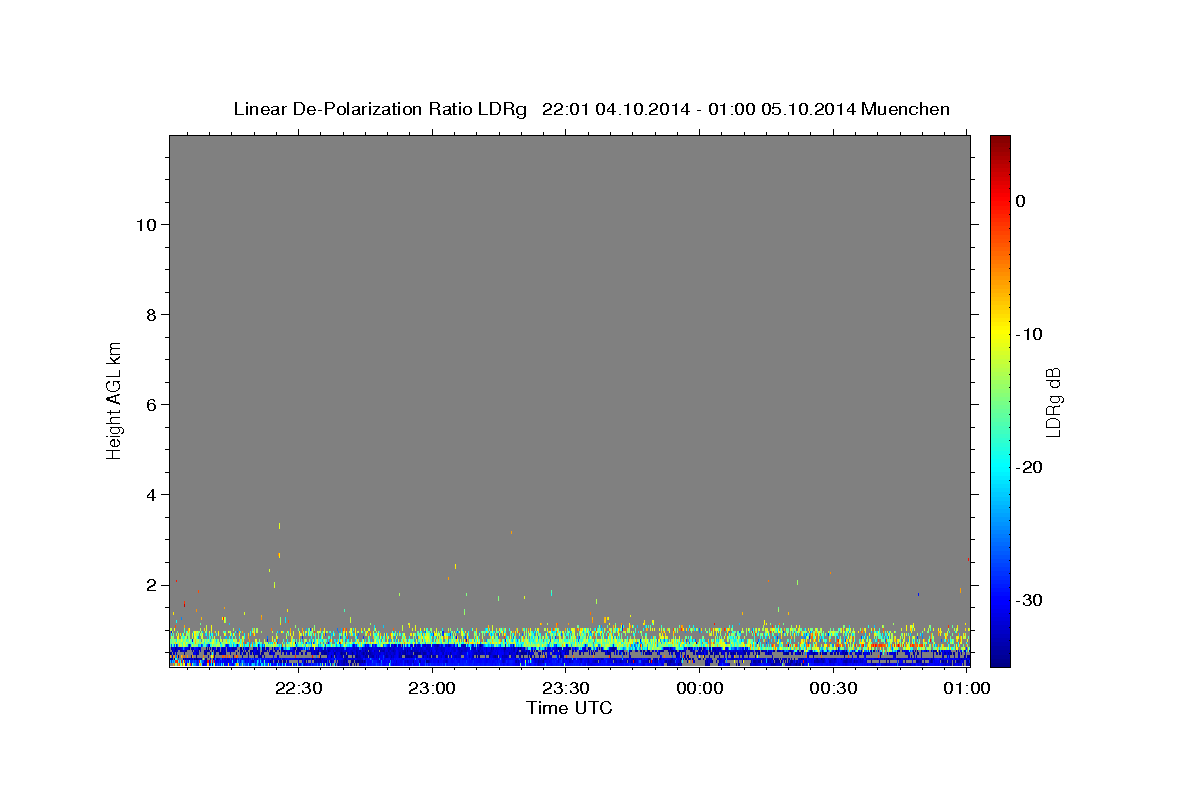Click the height label 2
1200x800 pixels.
149,585
